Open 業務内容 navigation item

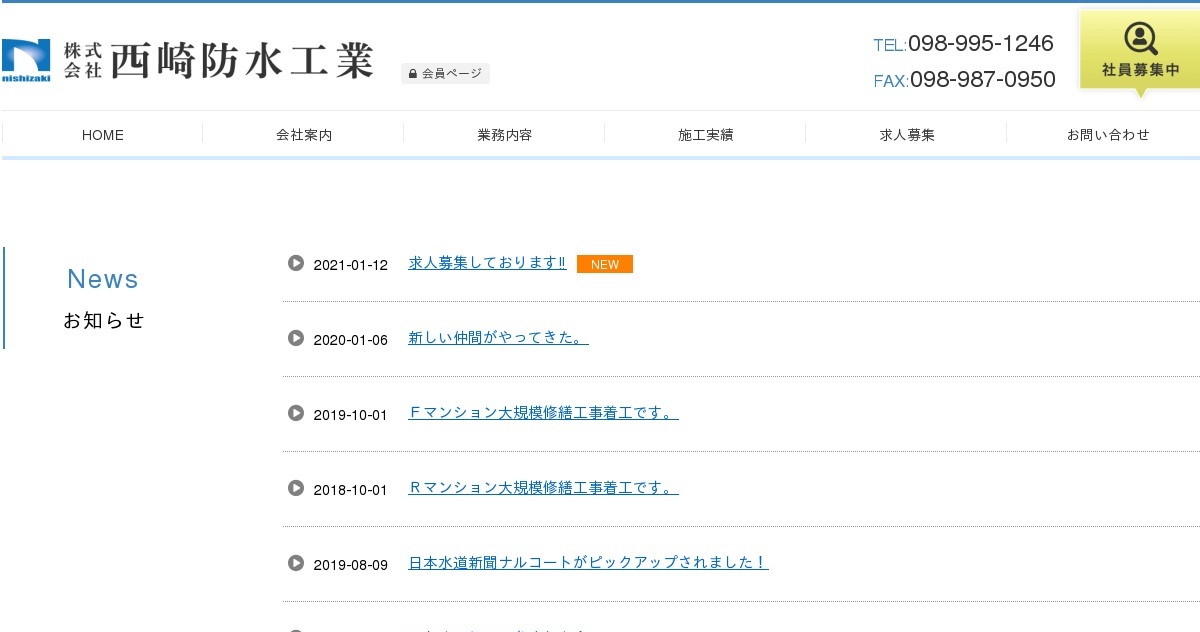click(x=505, y=135)
